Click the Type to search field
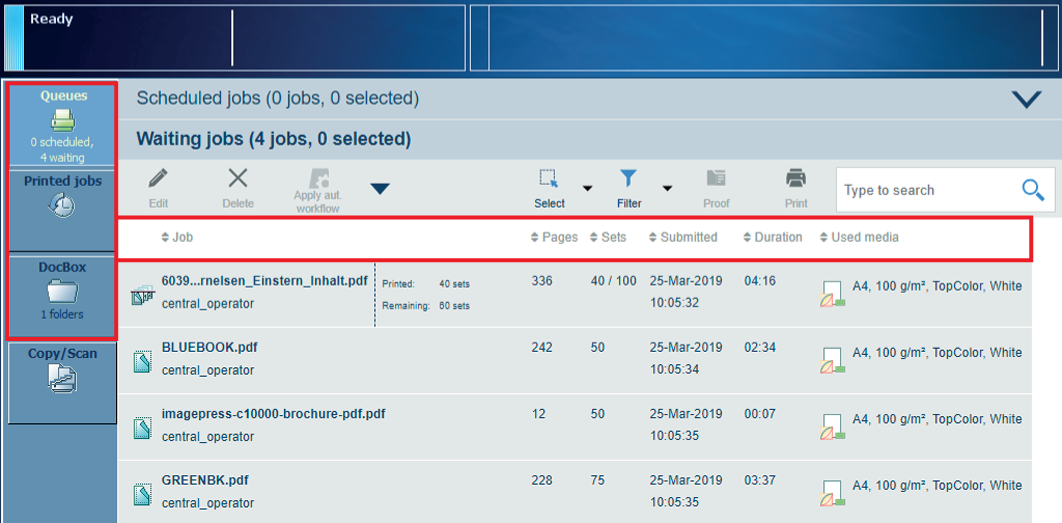This screenshot has width=1062, height=523. pos(925,190)
